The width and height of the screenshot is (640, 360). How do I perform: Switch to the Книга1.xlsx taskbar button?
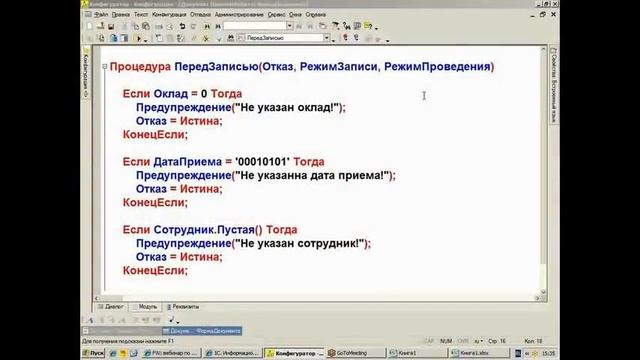tap(479, 353)
